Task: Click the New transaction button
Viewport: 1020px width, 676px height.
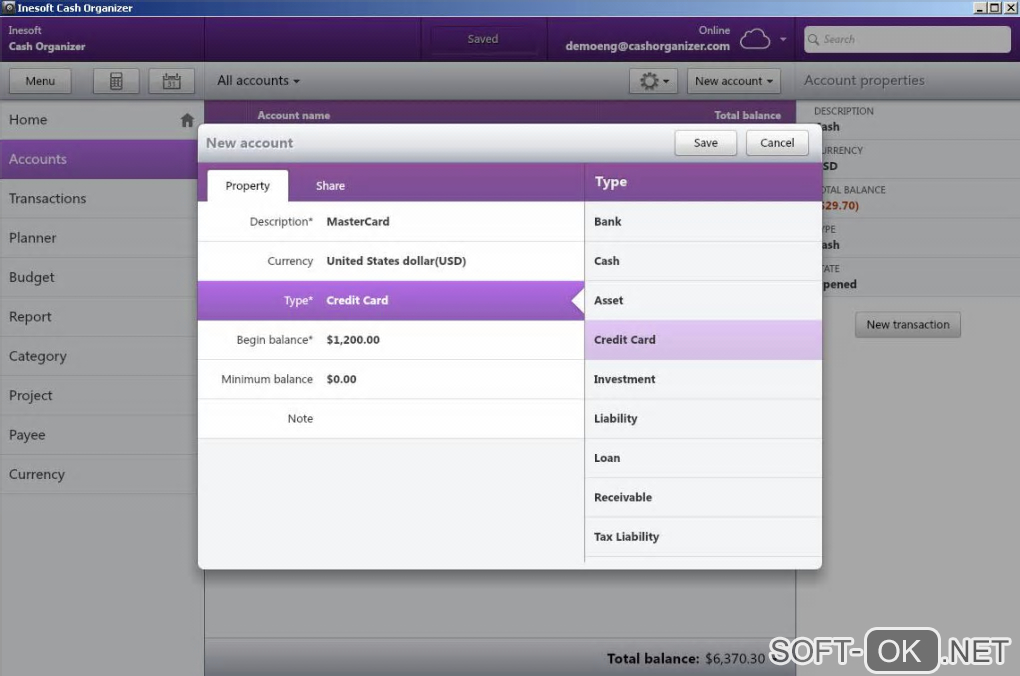Action: 907,325
